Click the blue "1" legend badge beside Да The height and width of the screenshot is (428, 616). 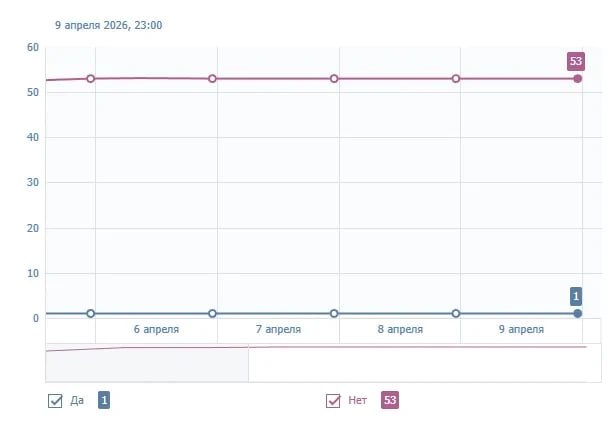104,400
